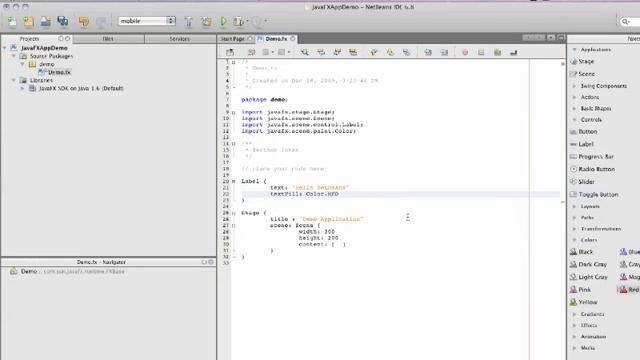Collapse the demo package node
This screenshot has width=640, height=360.
click(22, 64)
